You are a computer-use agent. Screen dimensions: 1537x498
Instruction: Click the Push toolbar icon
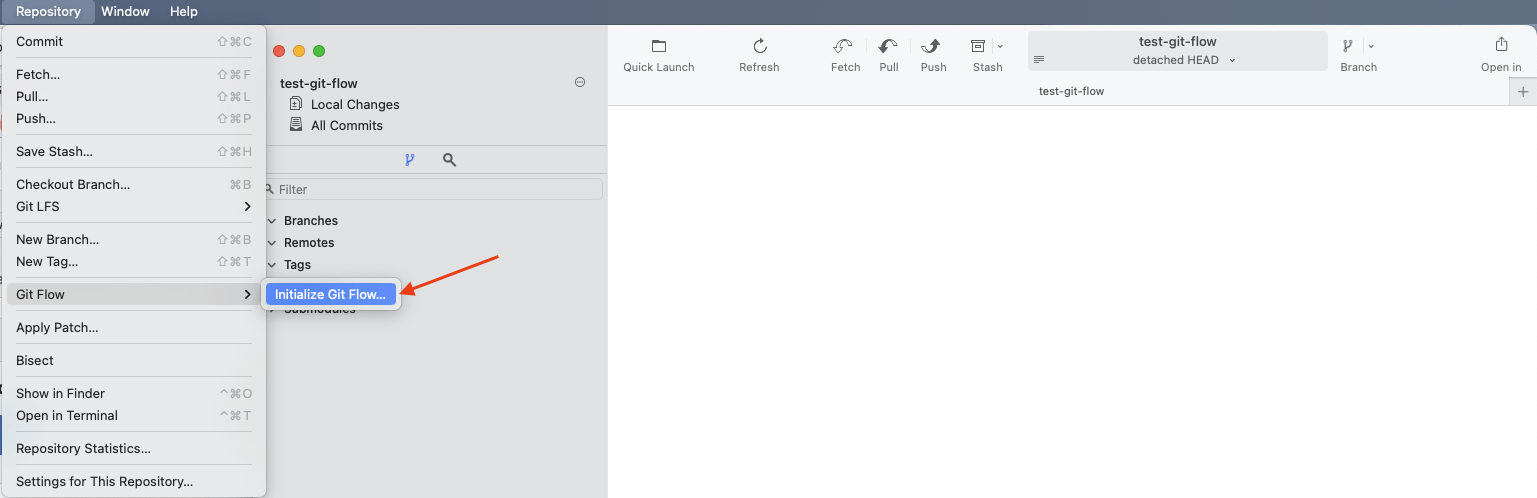(932, 46)
